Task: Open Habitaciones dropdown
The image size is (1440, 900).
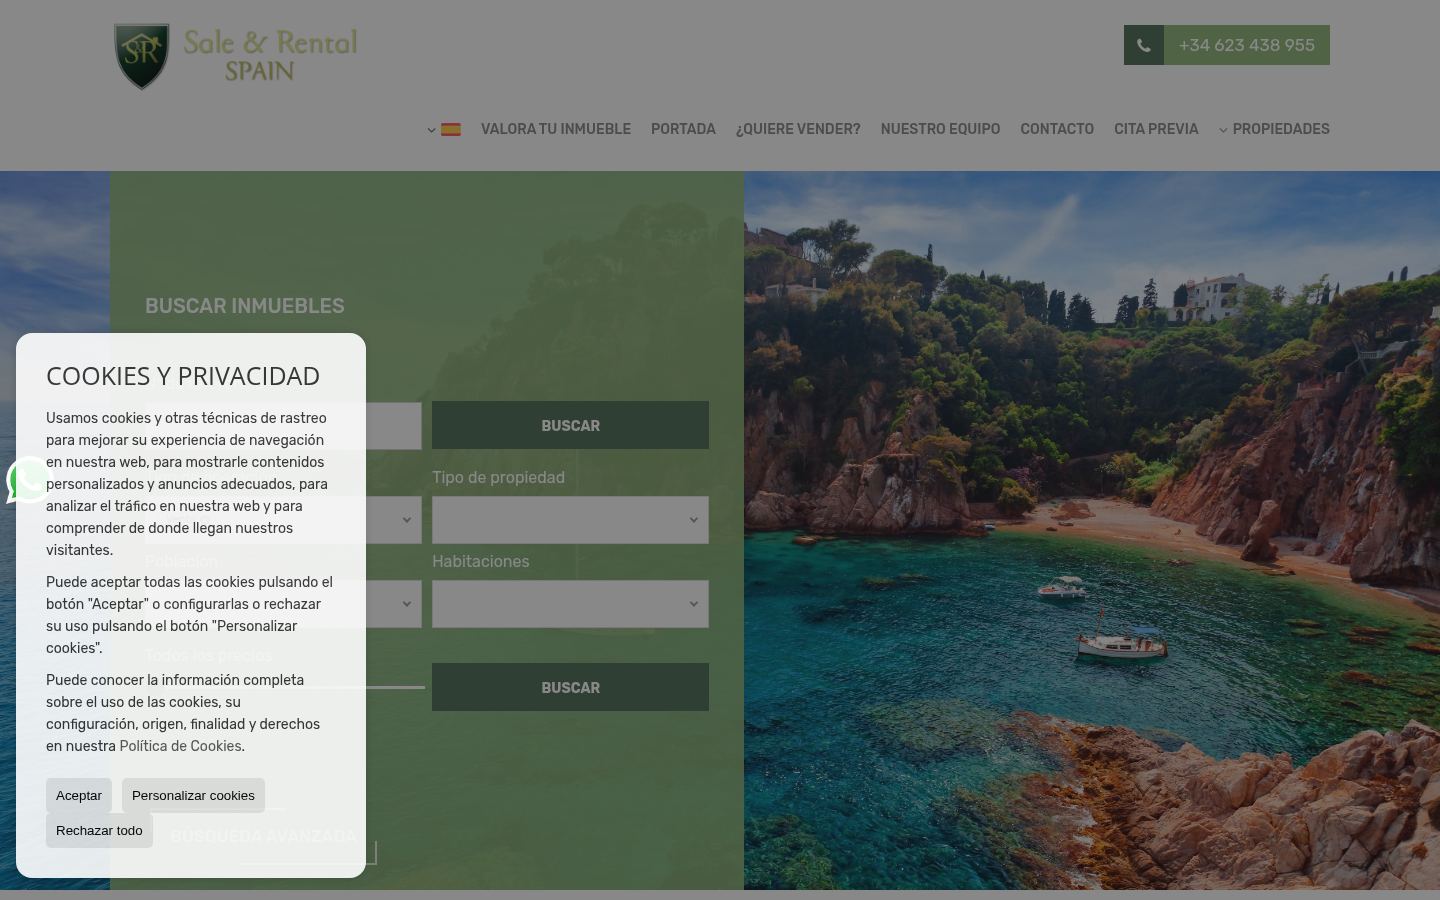Action: tap(570, 604)
